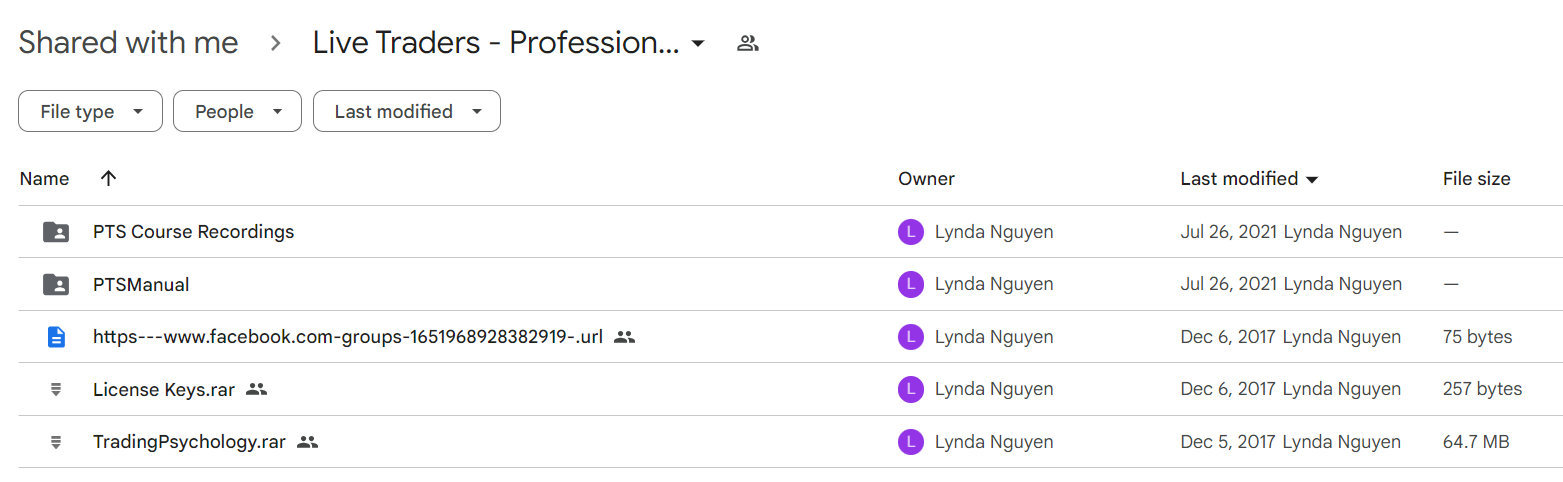Open the Last modified column sort dropdown
Image resolution: width=1563 pixels, height=482 pixels.
coord(1312,180)
